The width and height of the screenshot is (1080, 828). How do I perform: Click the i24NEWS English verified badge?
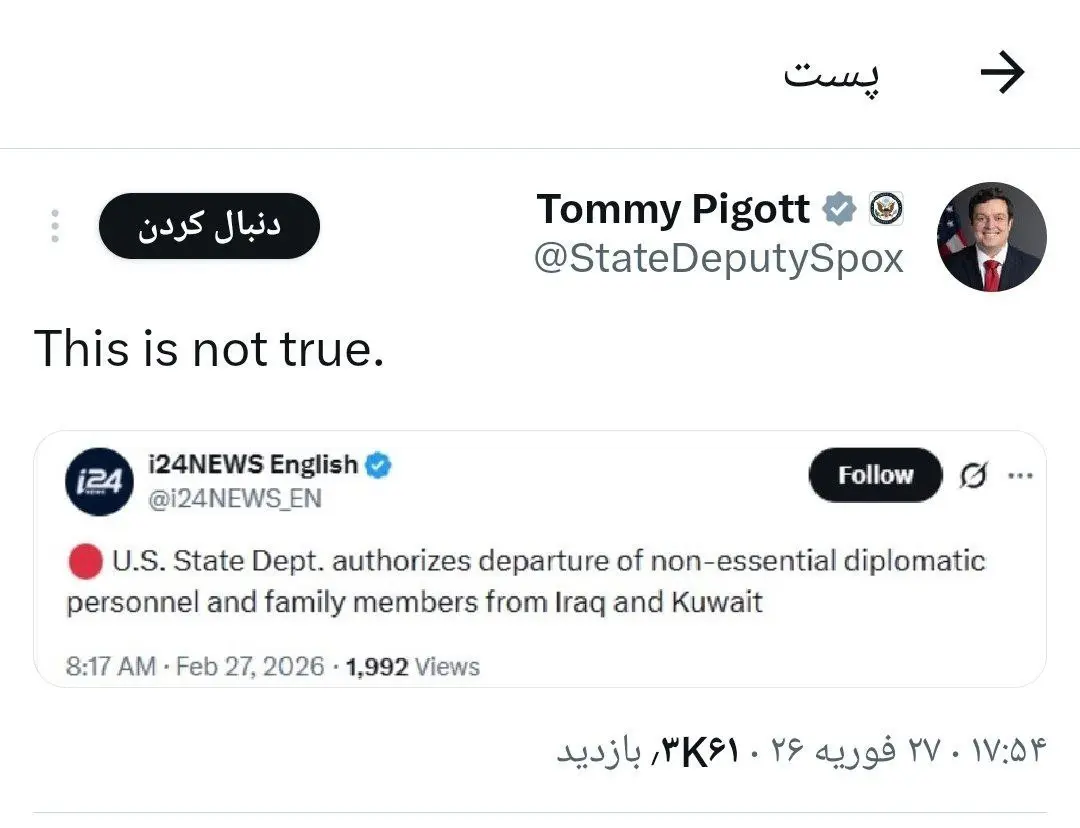(378, 465)
